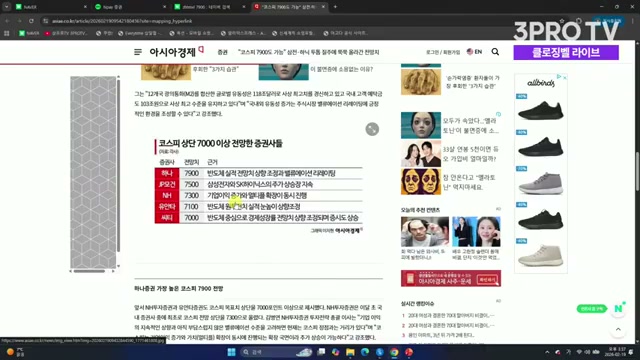Click the 유안타 row showing 7100
The width and height of the screenshot is (640, 360).
point(258,207)
